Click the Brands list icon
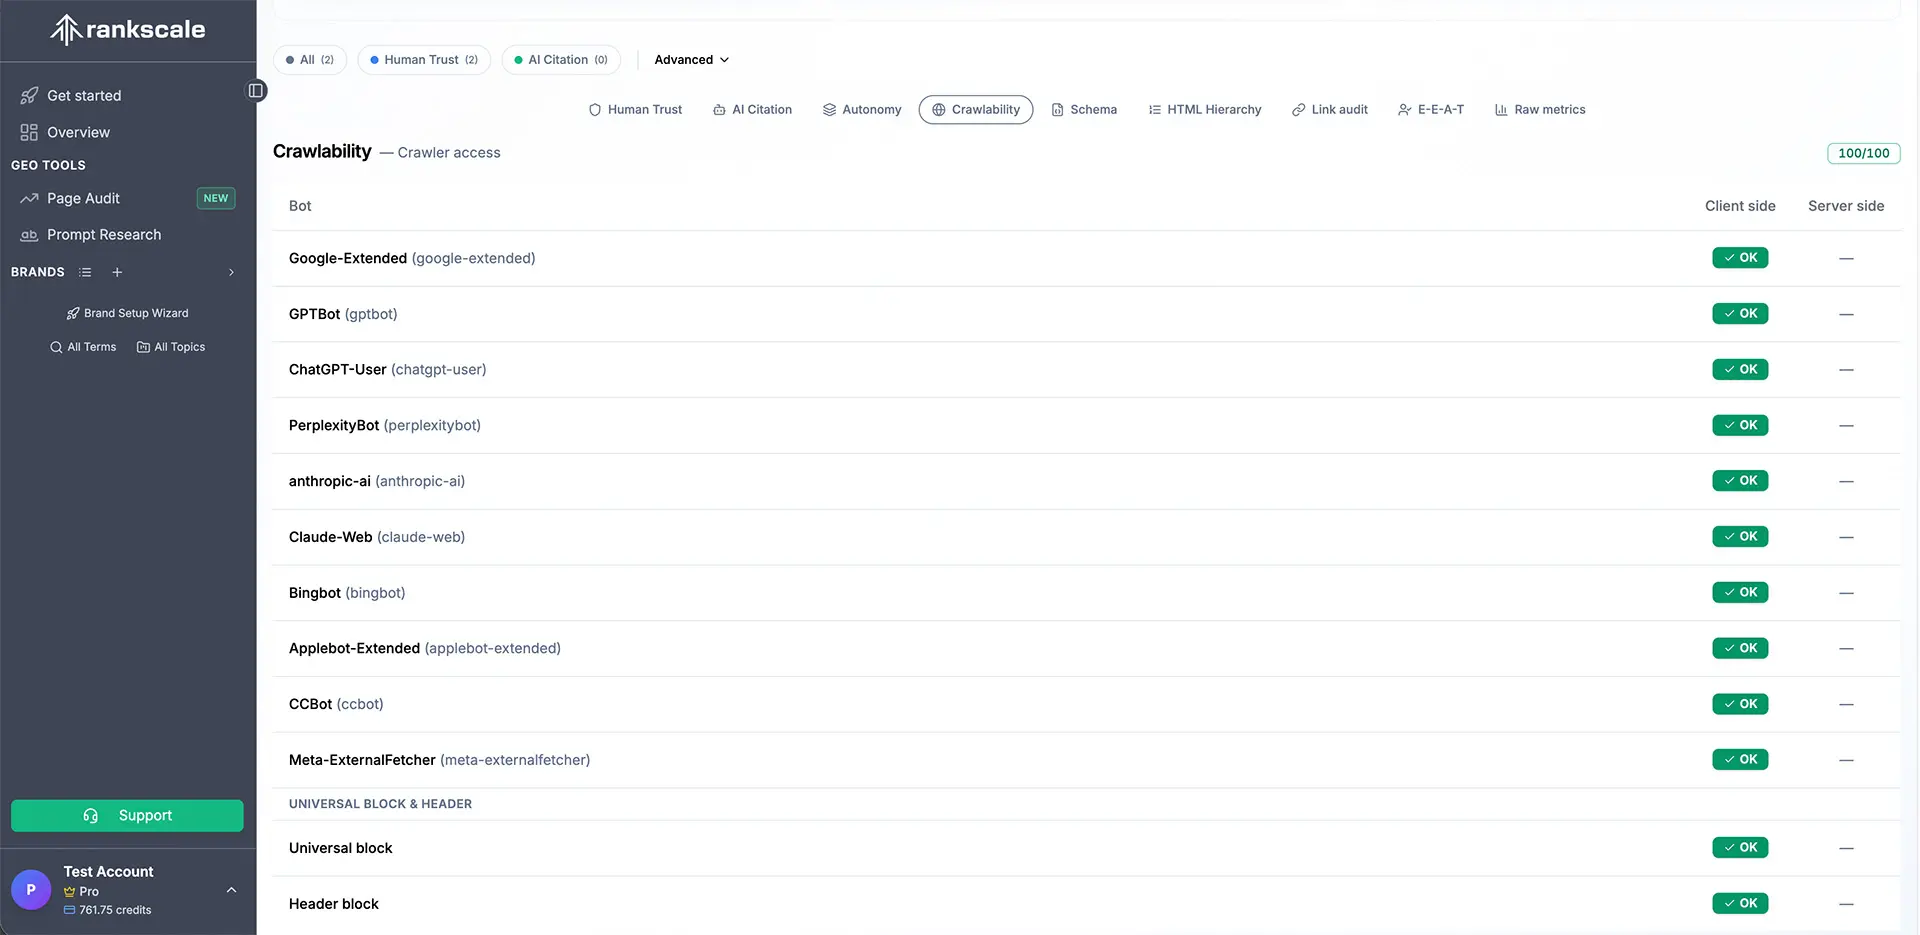This screenshot has height=935, width=1920. pyautogui.click(x=85, y=271)
